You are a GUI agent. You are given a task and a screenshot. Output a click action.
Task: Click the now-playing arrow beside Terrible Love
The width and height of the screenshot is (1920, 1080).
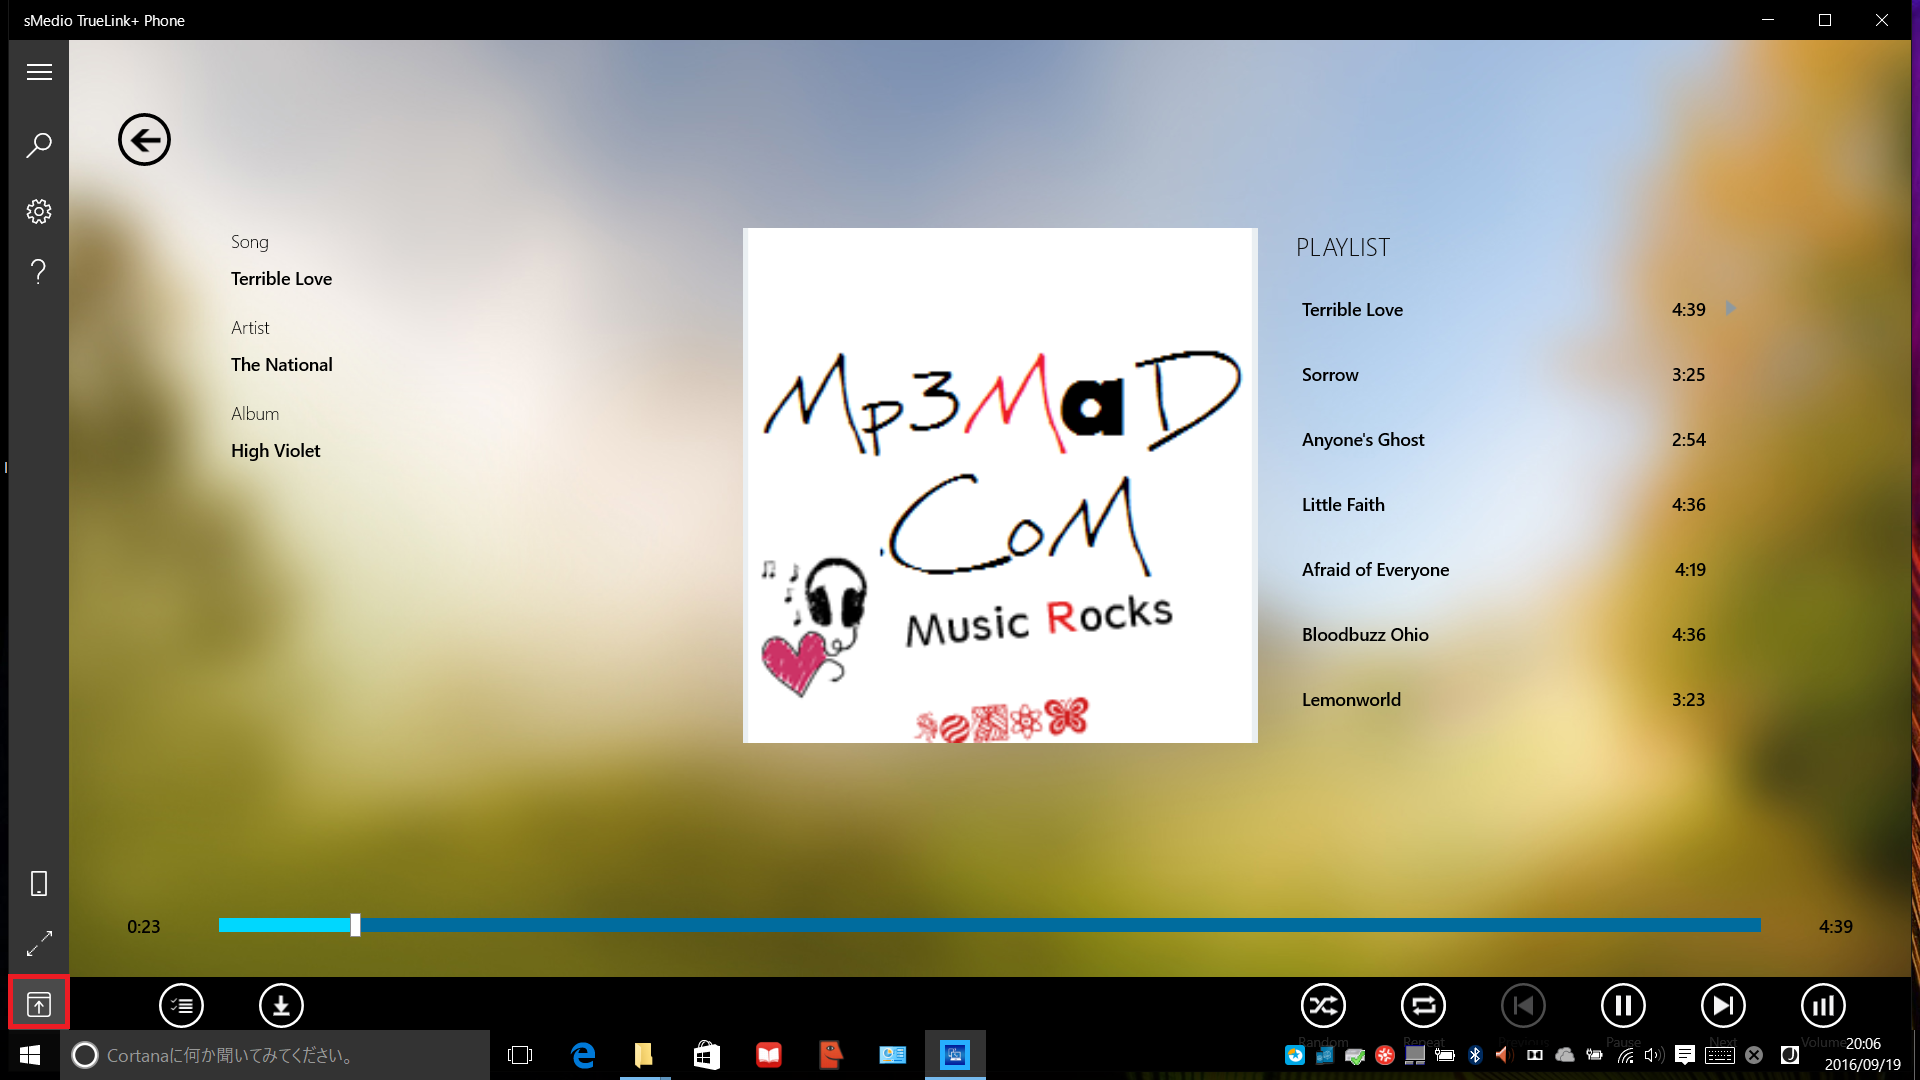click(x=1730, y=308)
